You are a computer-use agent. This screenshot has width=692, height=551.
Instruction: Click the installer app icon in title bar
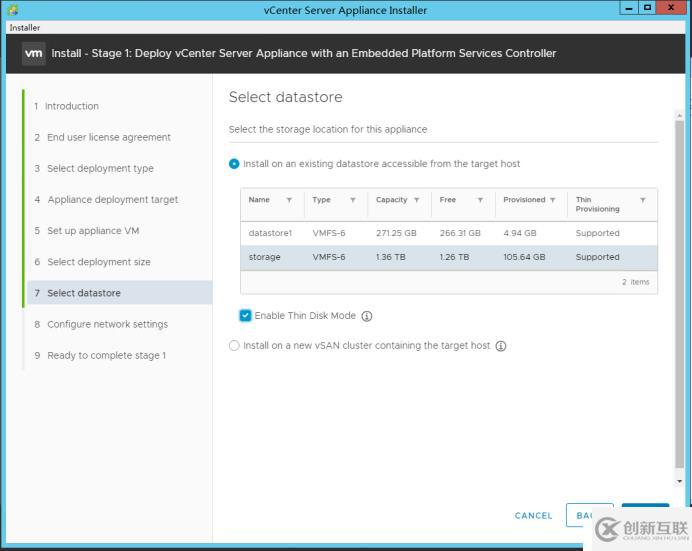coord(13,10)
